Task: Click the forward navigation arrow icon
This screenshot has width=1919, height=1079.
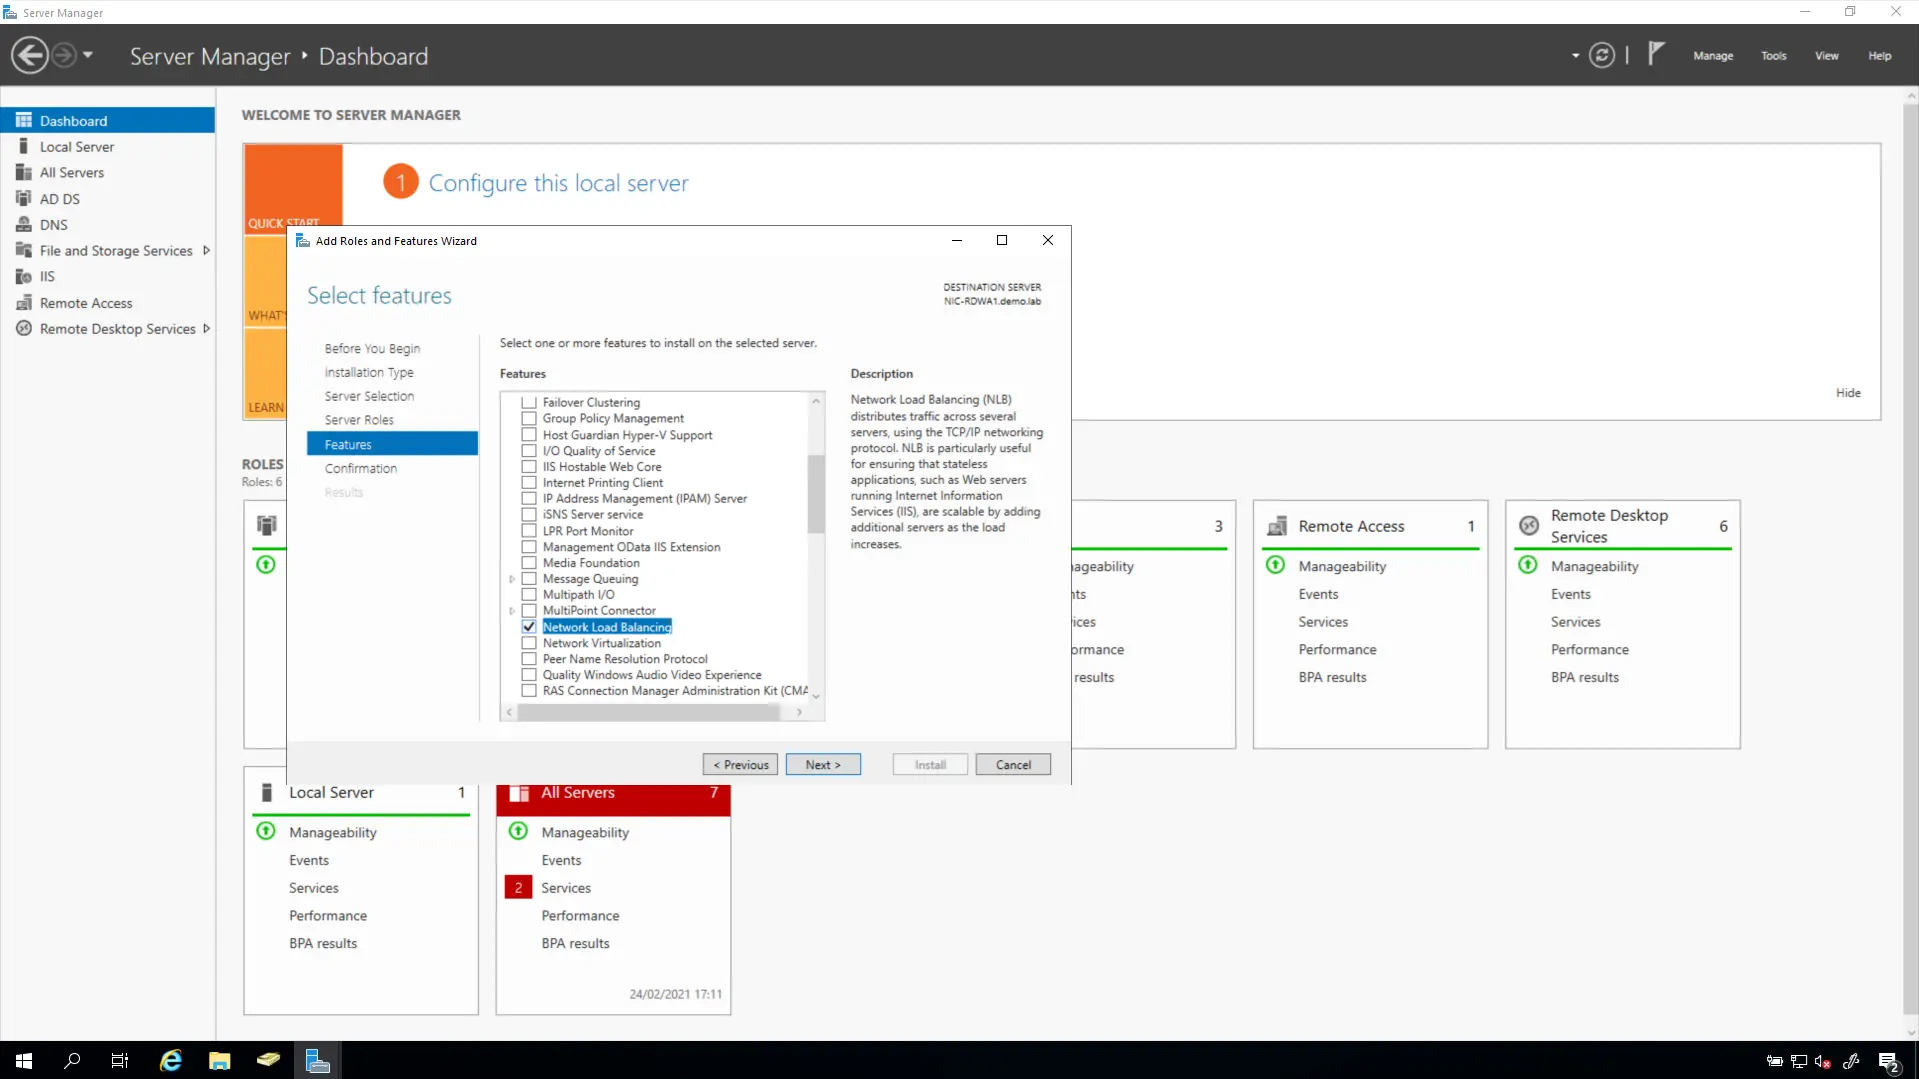Action: (64, 55)
